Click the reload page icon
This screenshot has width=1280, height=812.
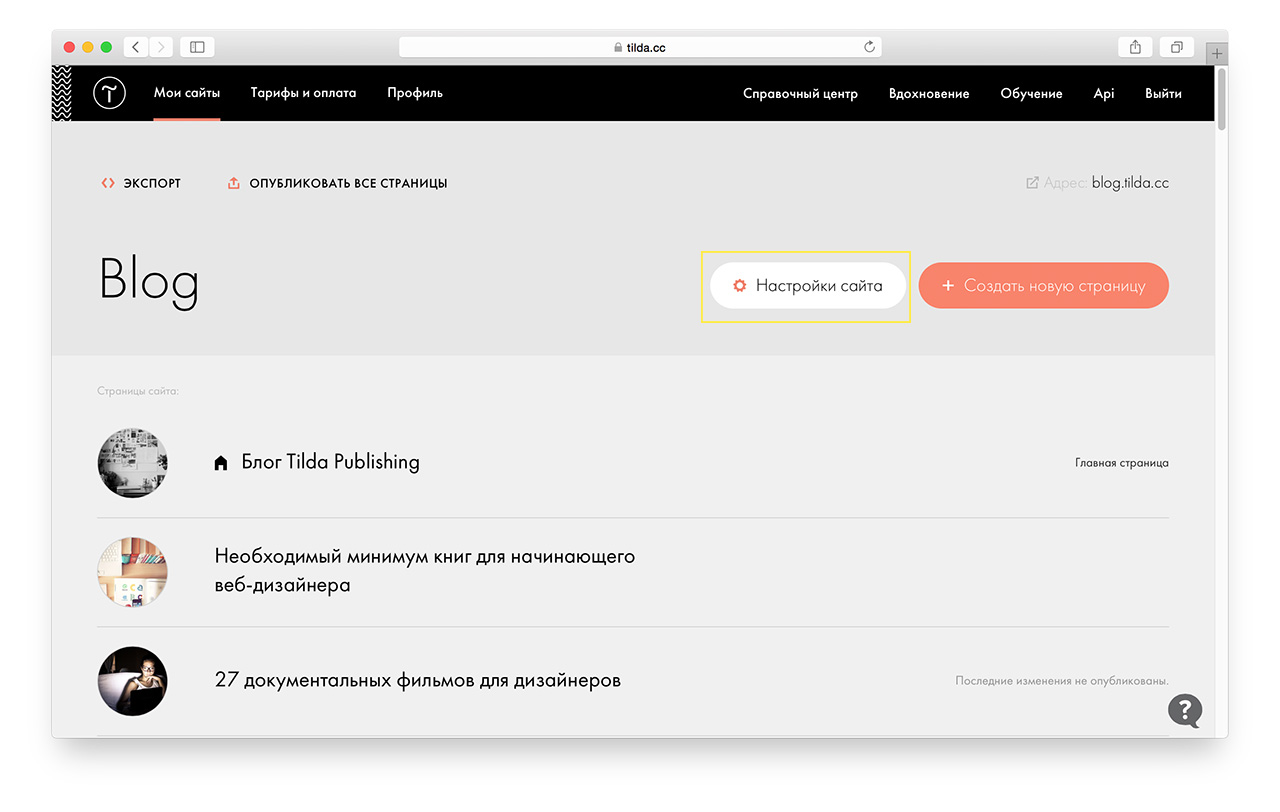pyautogui.click(x=869, y=47)
